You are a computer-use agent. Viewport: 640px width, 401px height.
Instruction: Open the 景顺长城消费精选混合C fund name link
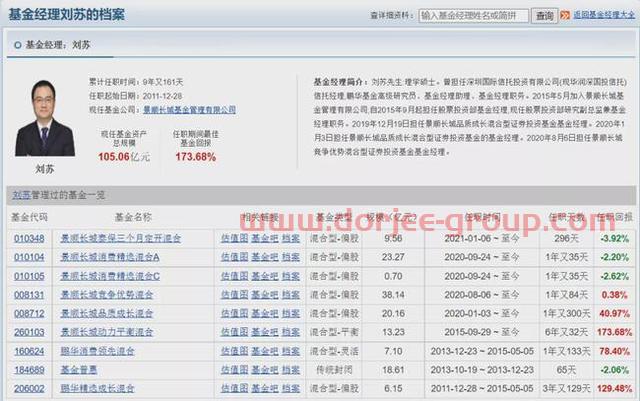click(x=110, y=276)
